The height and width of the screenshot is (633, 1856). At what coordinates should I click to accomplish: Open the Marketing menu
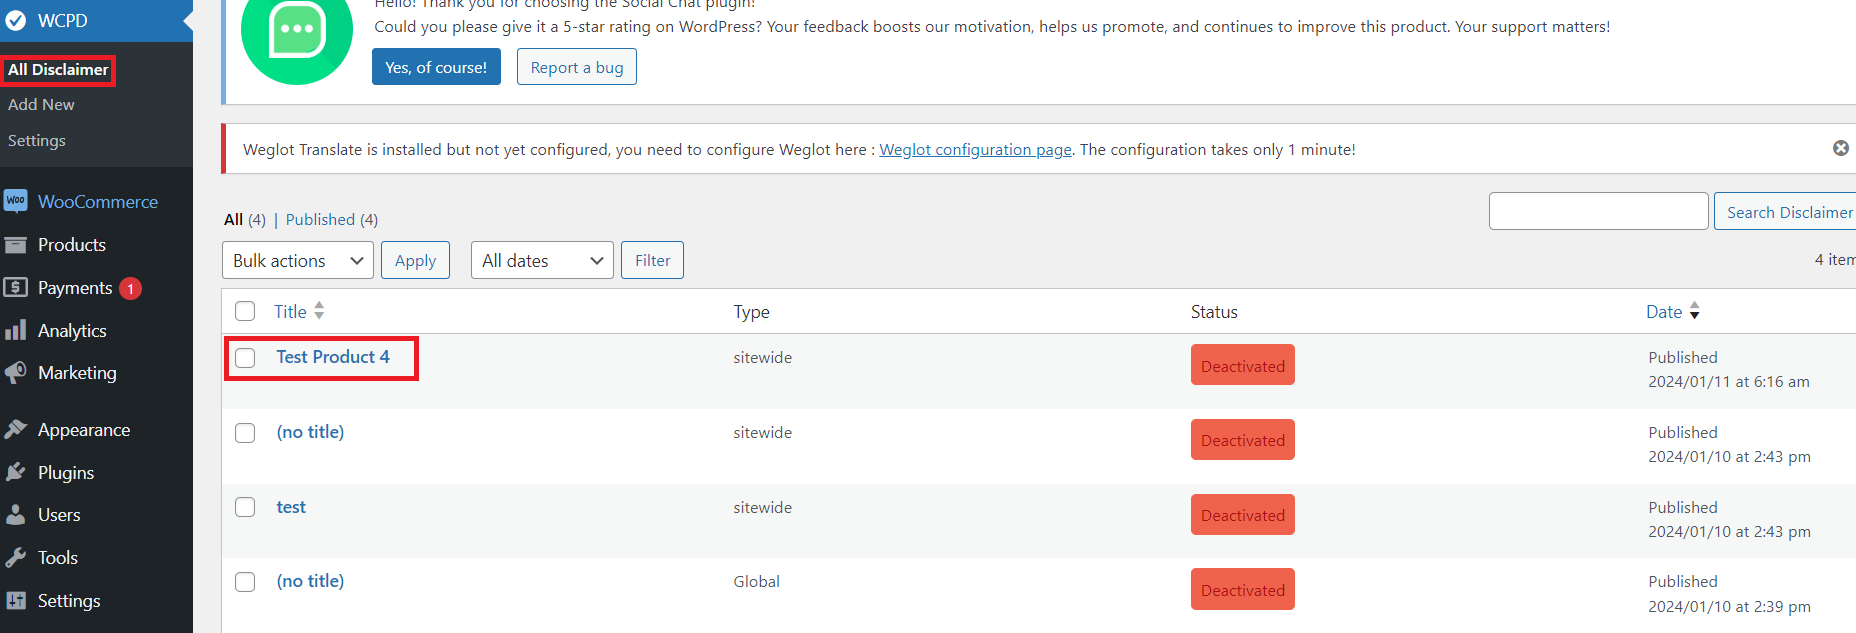(x=77, y=373)
